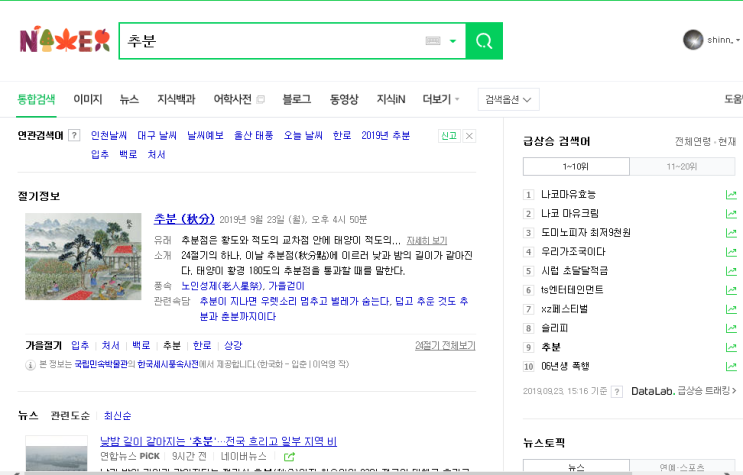Select 입추 in the 가을절기 list

80,346
